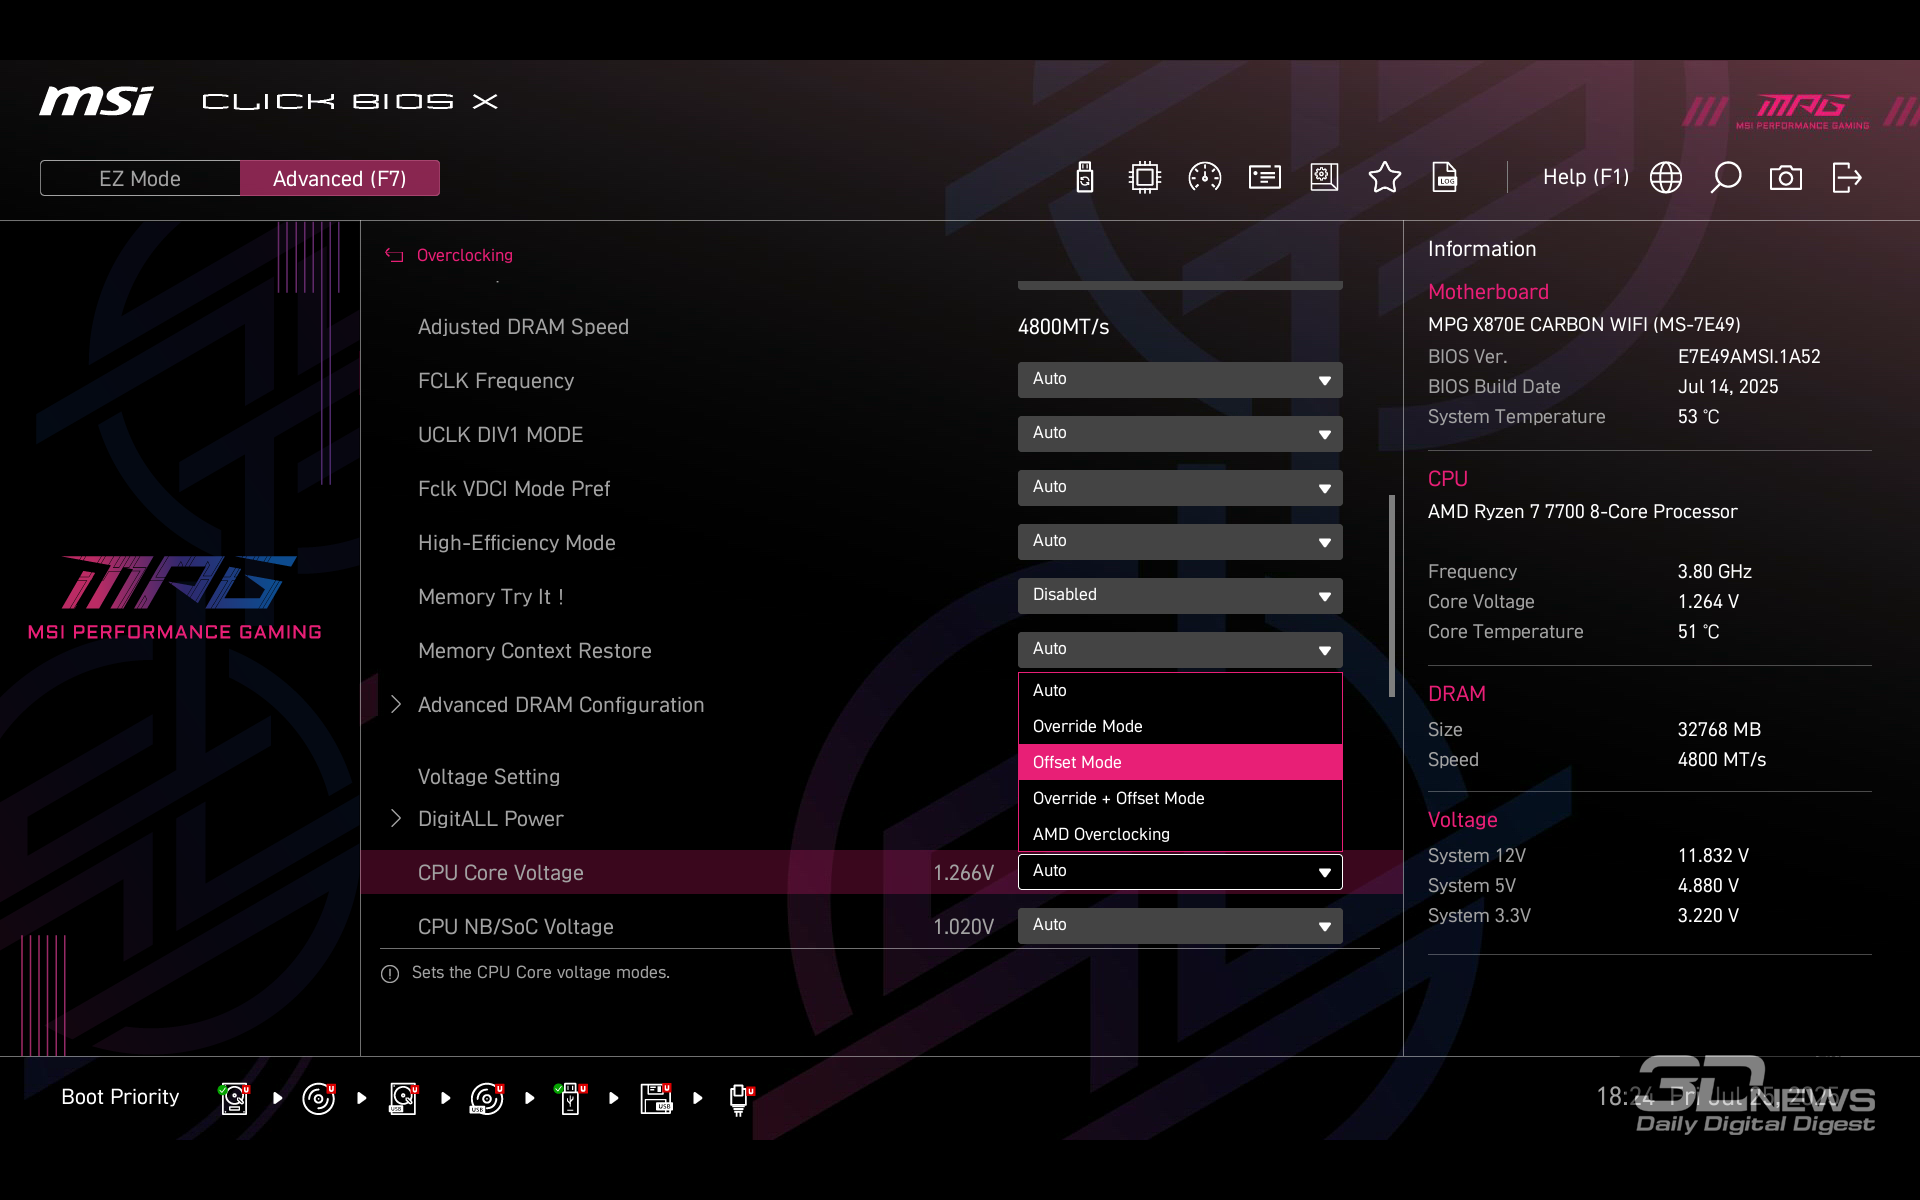Open the M-Flash USB update icon
The width and height of the screenshot is (1920, 1200).
pyautogui.click(x=1085, y=178)
